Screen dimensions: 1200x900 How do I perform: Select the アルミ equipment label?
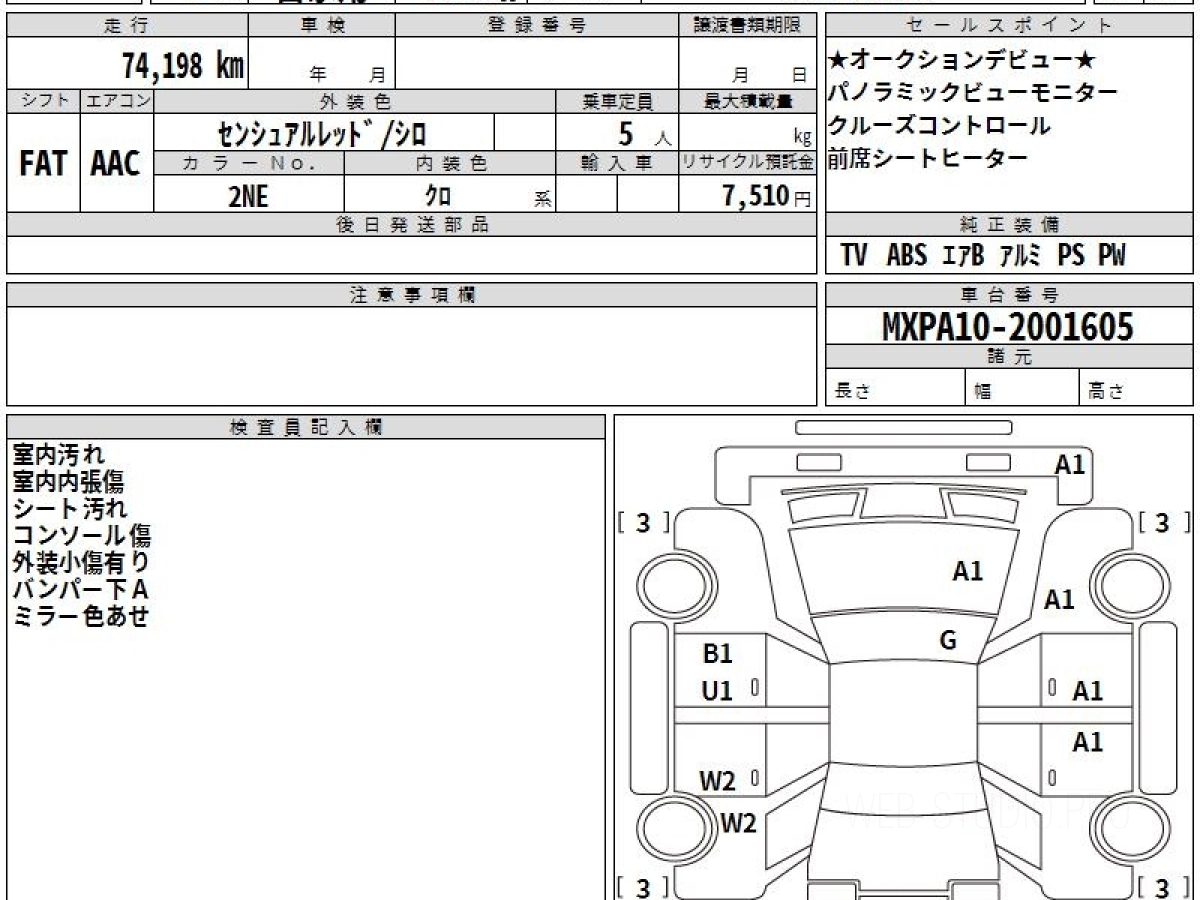[x=1021, y=256]
